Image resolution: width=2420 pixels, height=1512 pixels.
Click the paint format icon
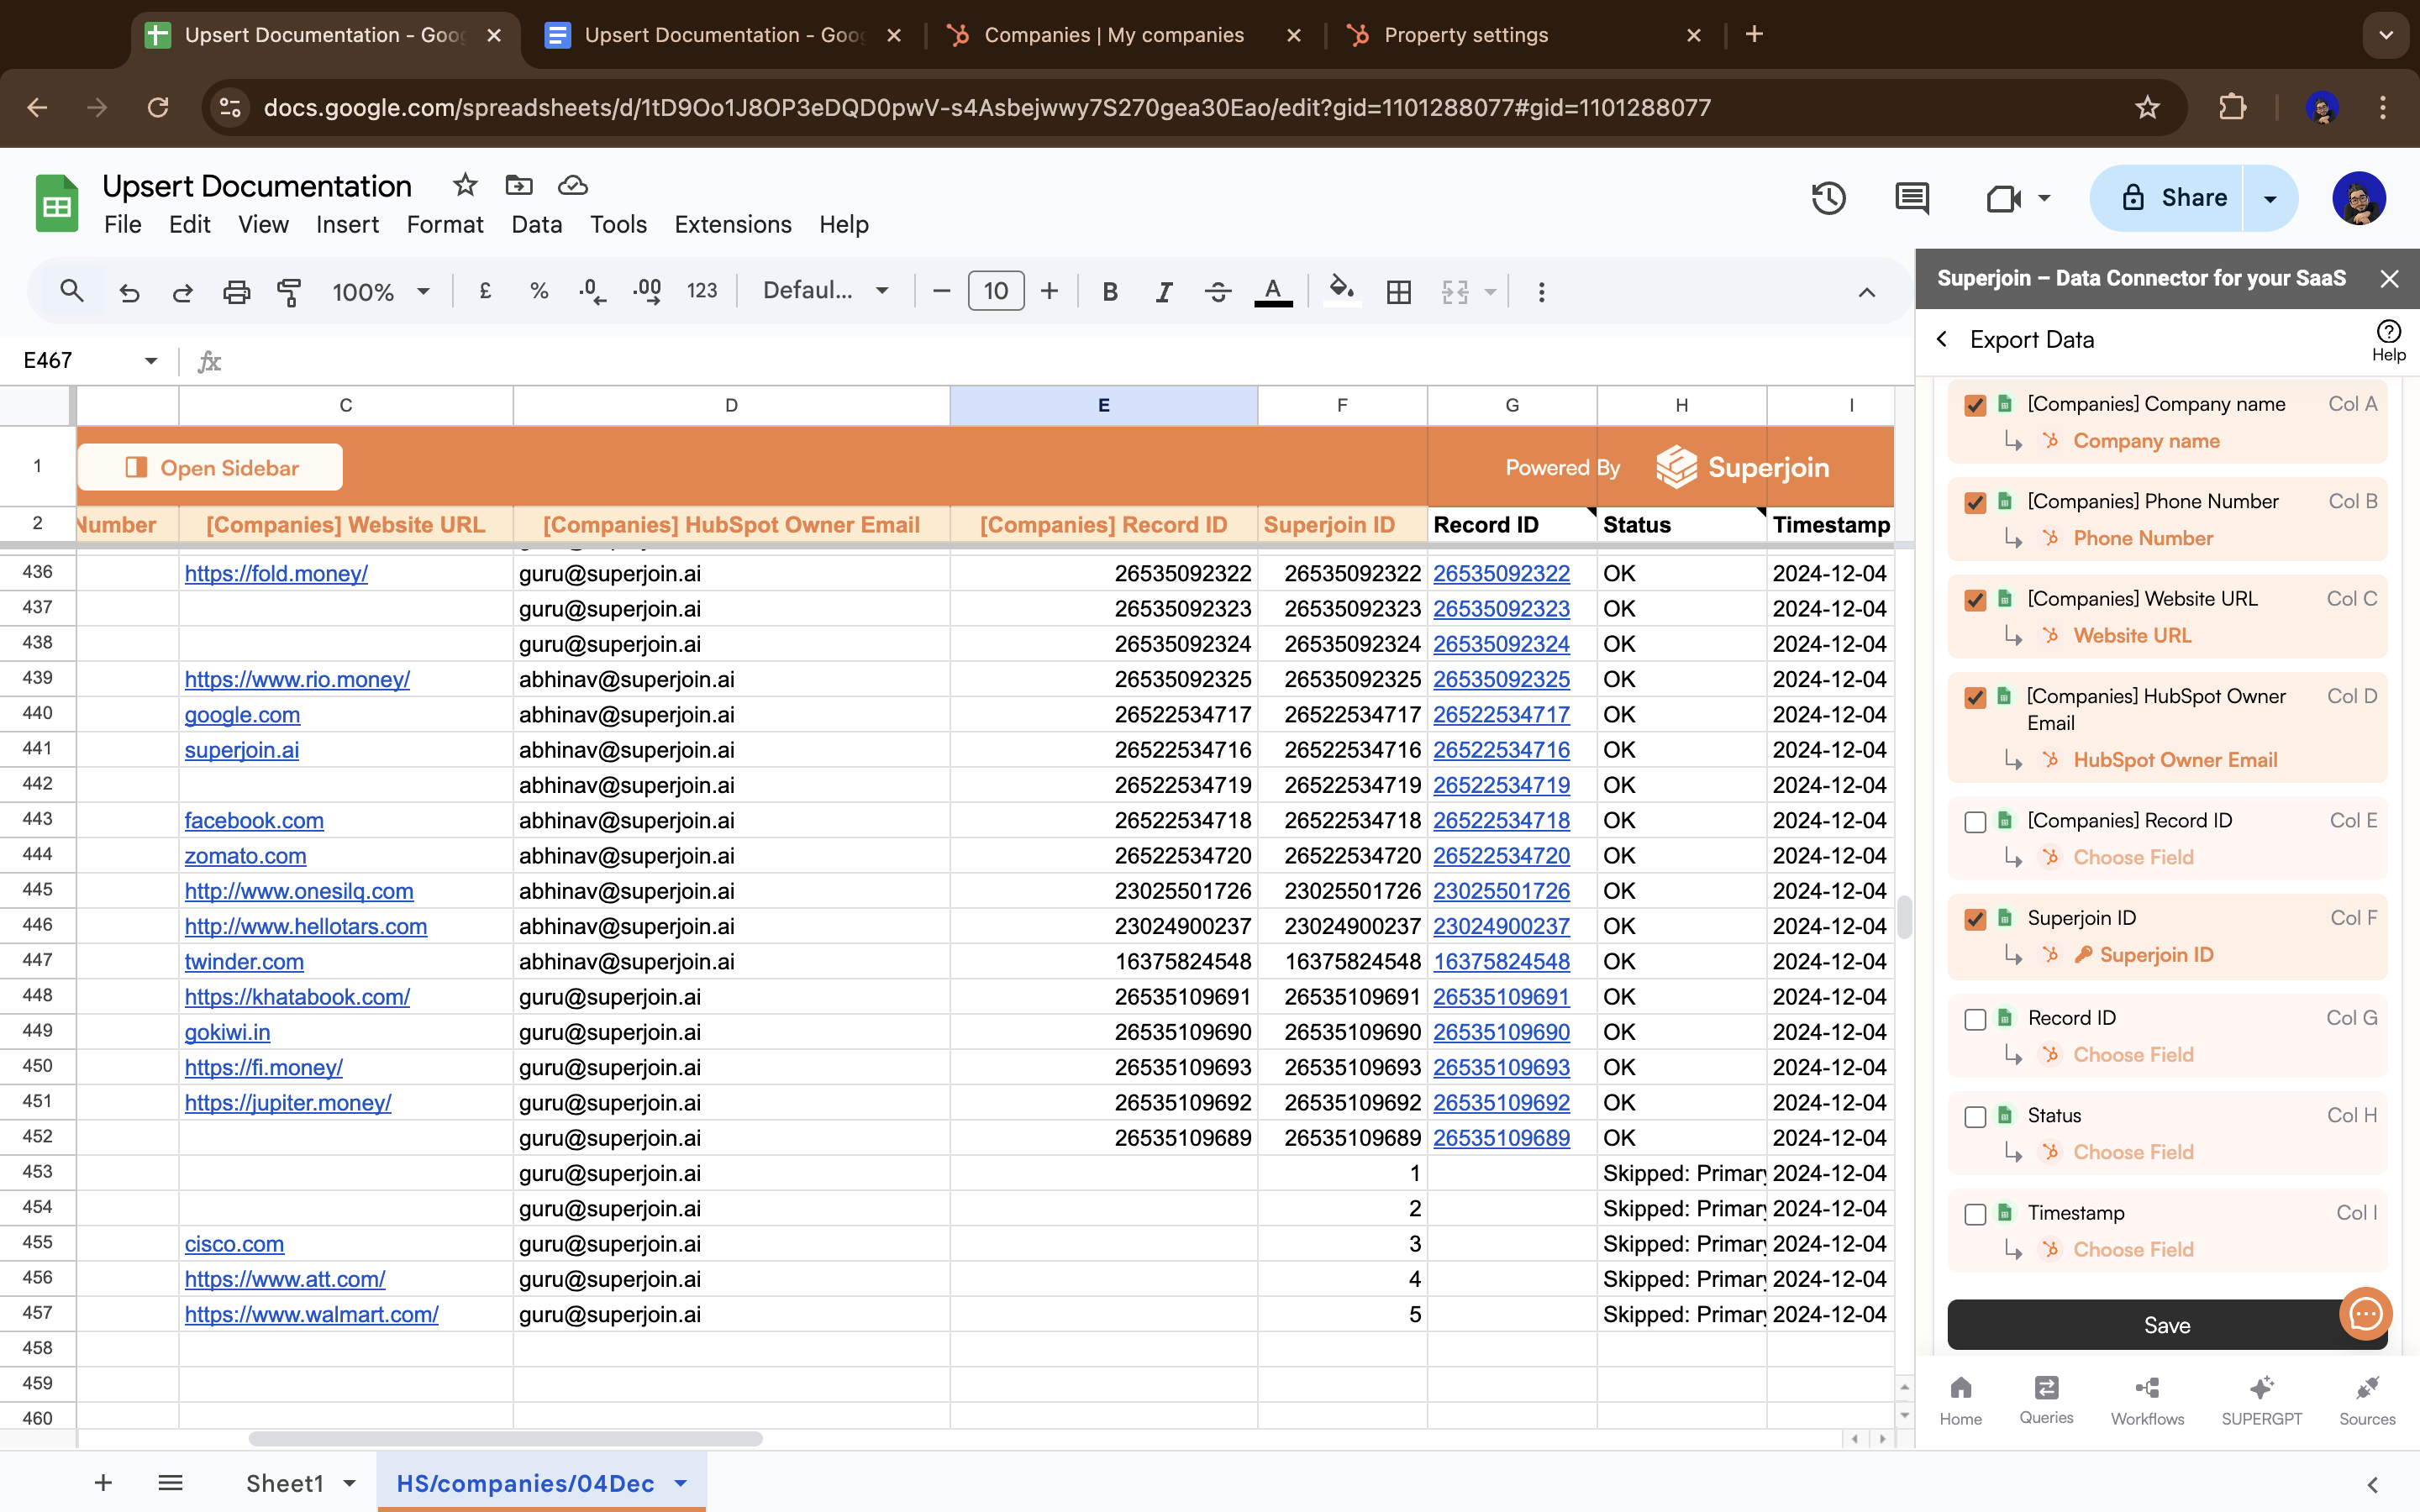coord(289,292)
